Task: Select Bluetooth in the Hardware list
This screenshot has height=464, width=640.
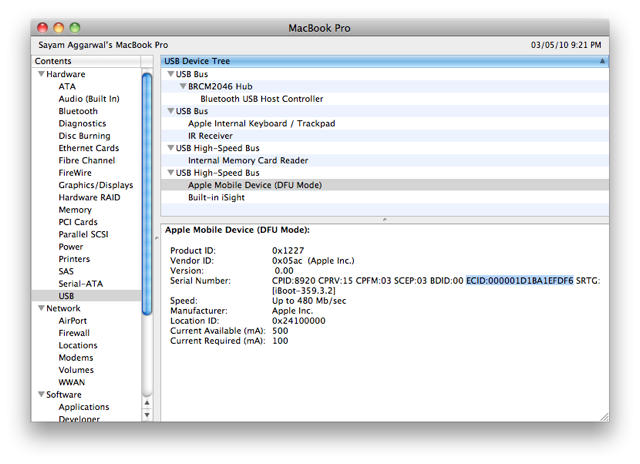Action: click(78, 111)
